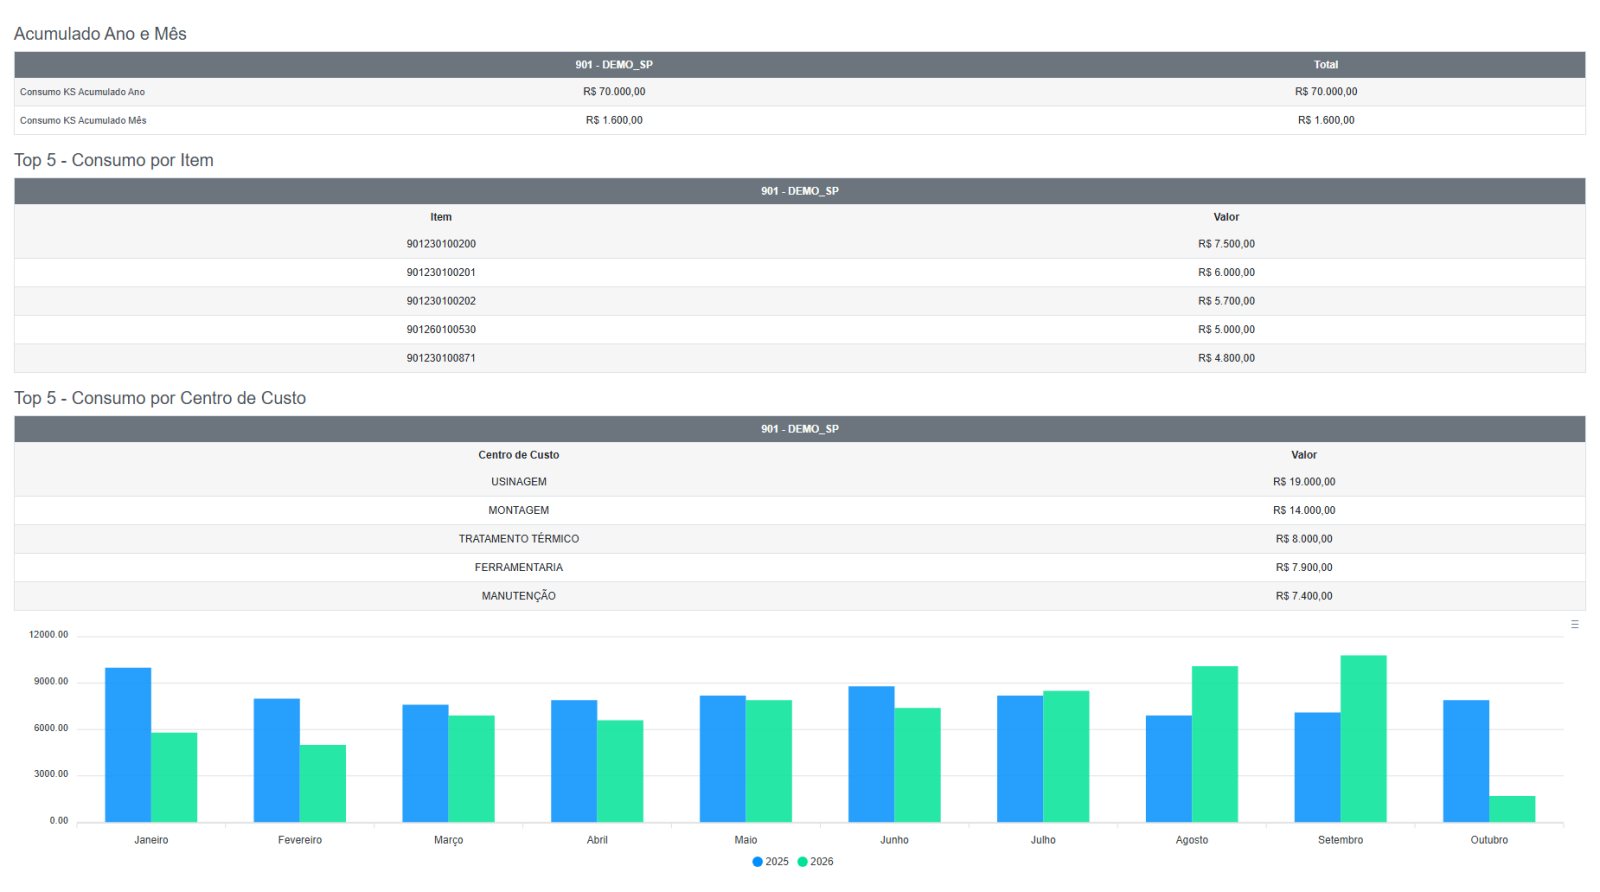Click the 'R$ 6.000,00' item value
Image resolution: width=1600 pixels, height=892 pixels.
pos(1226,272)
